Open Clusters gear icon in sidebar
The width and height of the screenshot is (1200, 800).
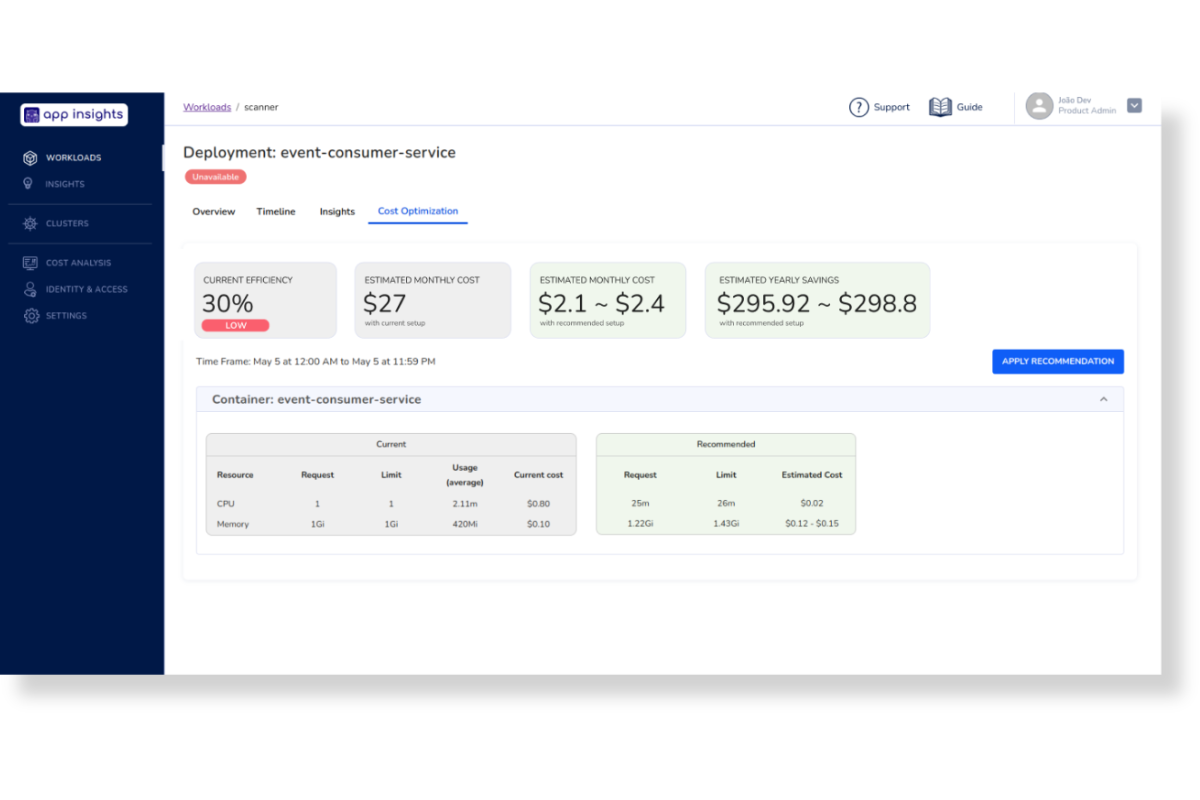pyautogui.click(x=30, y=224)
